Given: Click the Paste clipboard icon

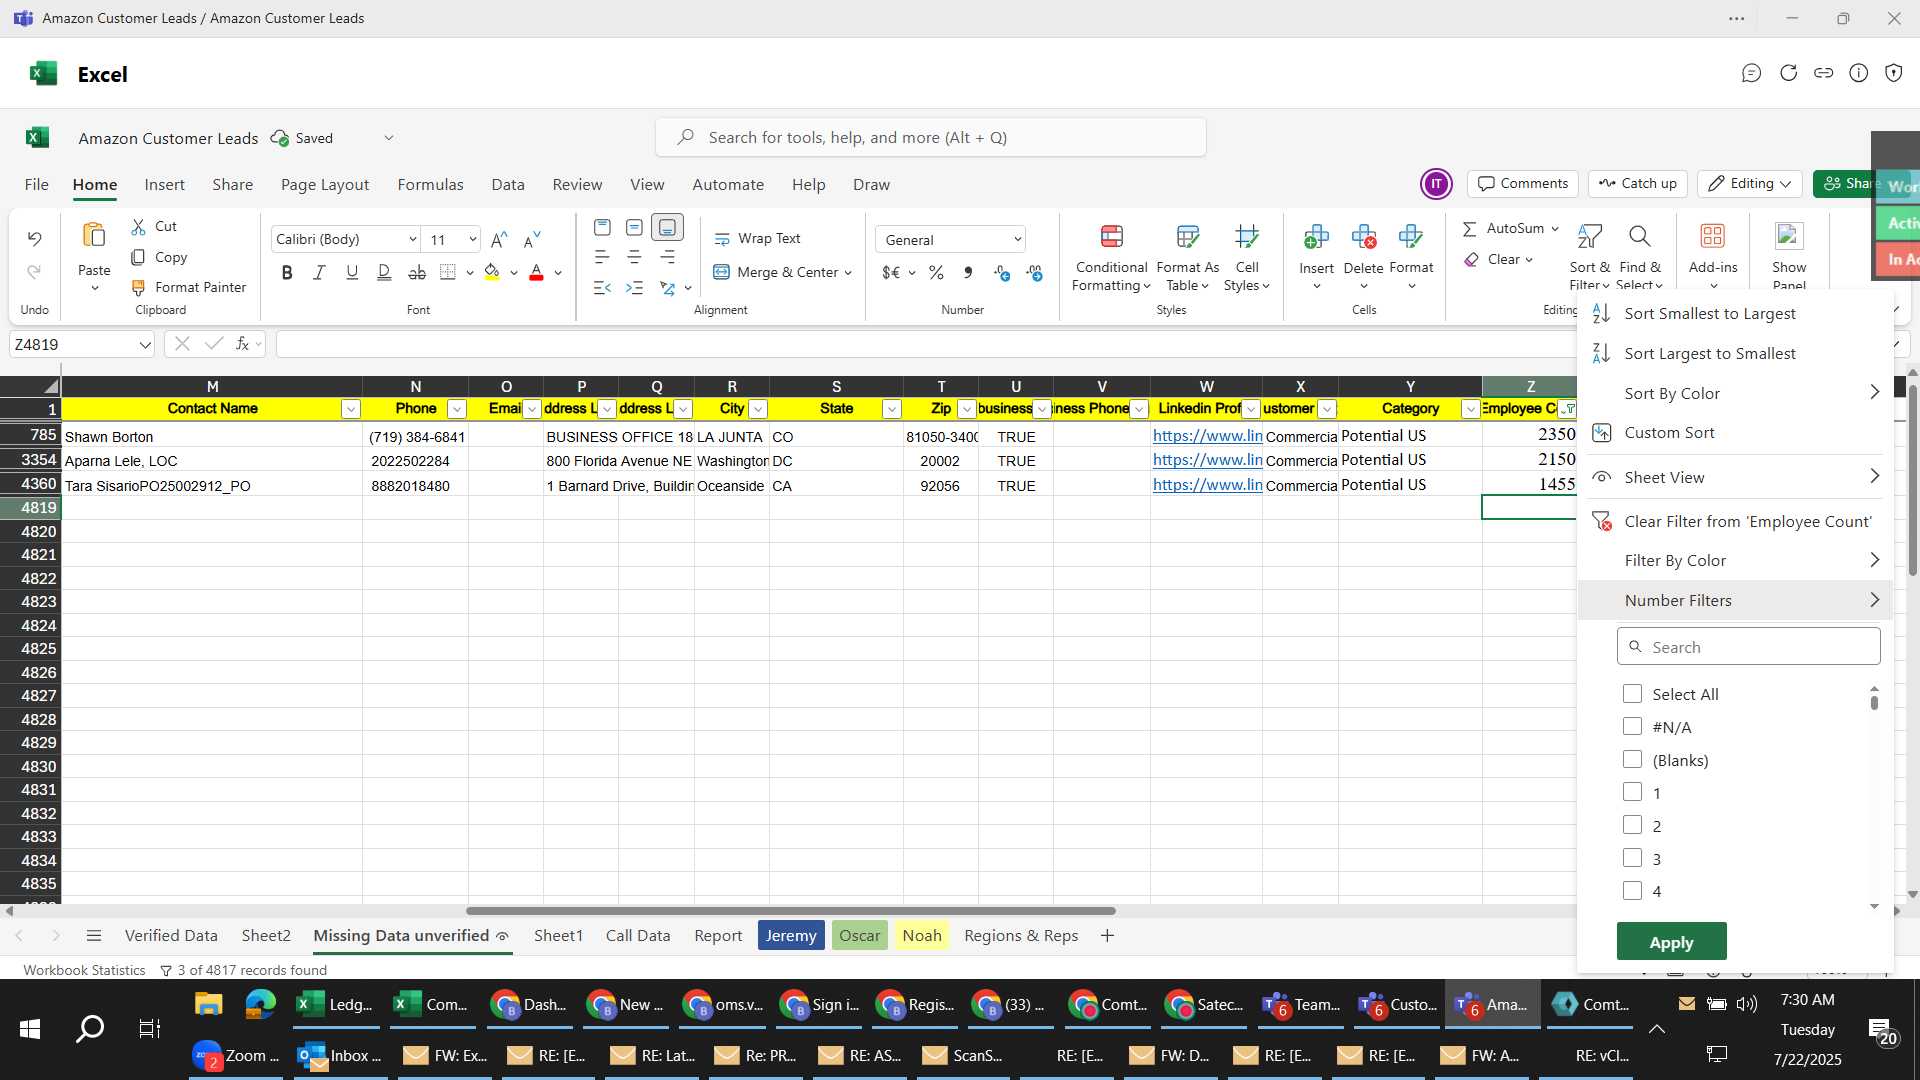Looking at the screenshot, I should click(94, 236).
